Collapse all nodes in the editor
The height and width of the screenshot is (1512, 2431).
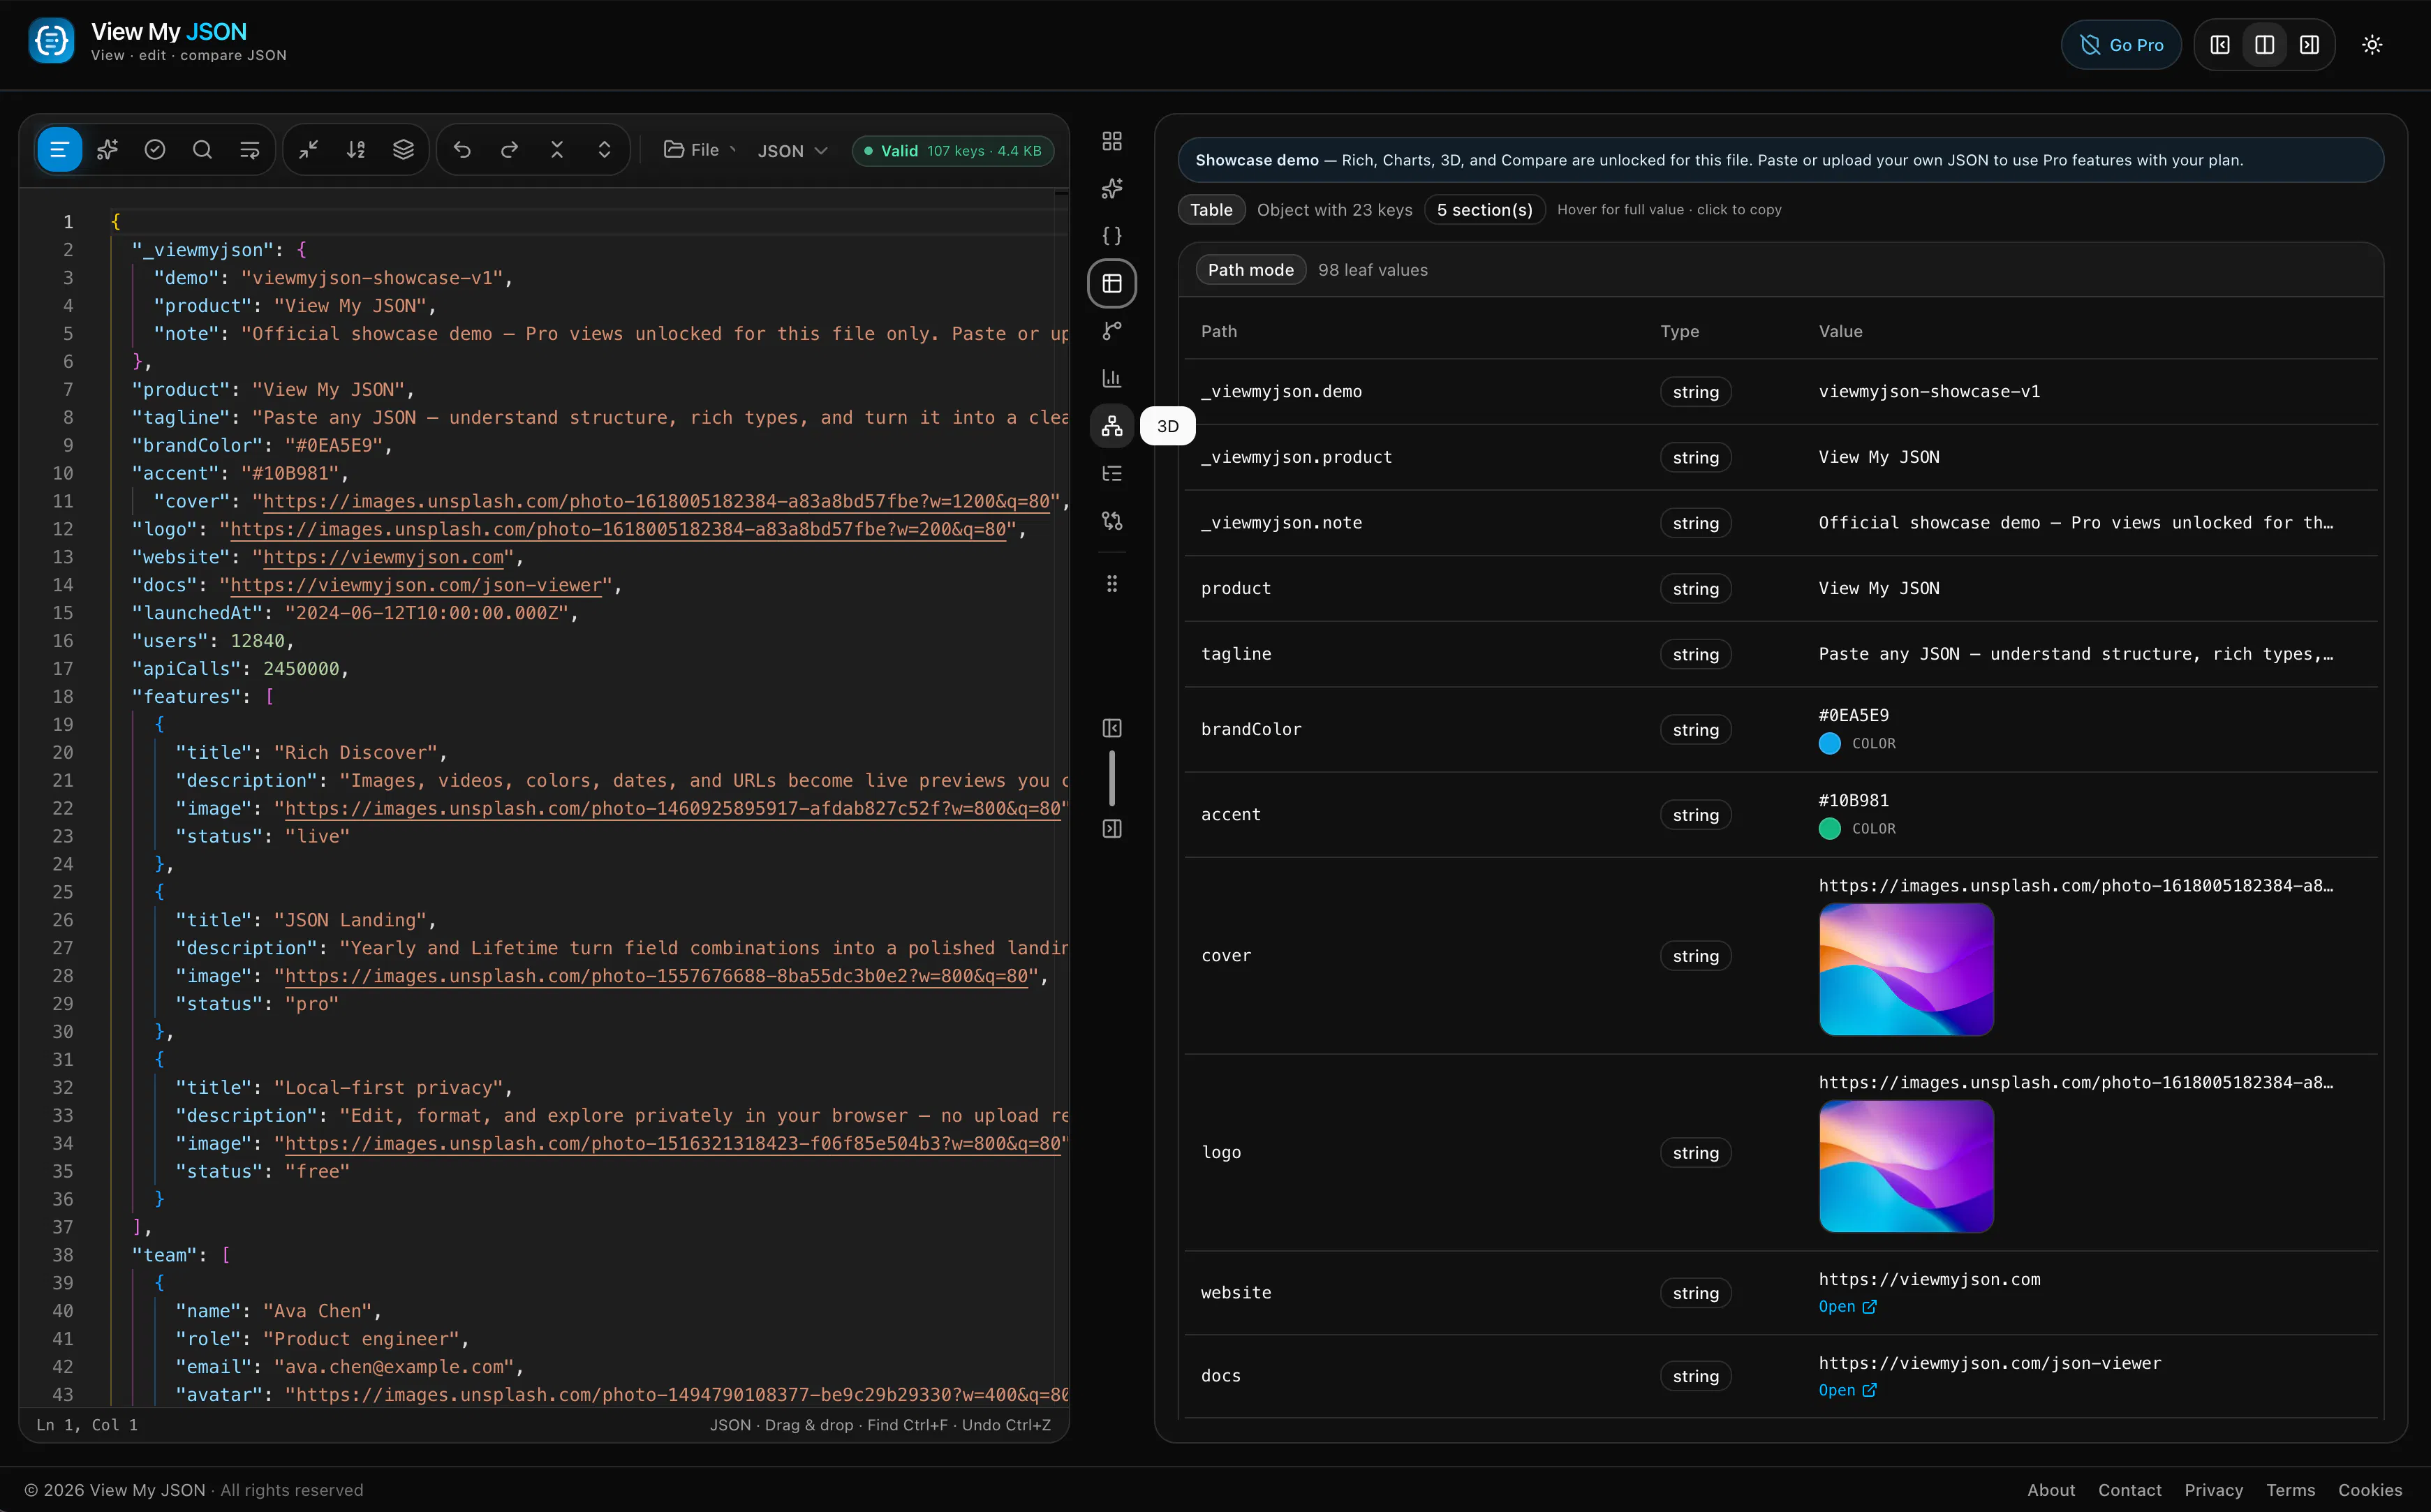[557, 150]
